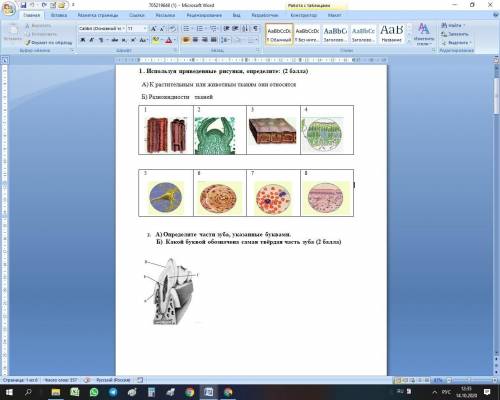Switch to the Вставка ribbon tab

point(59,15)
